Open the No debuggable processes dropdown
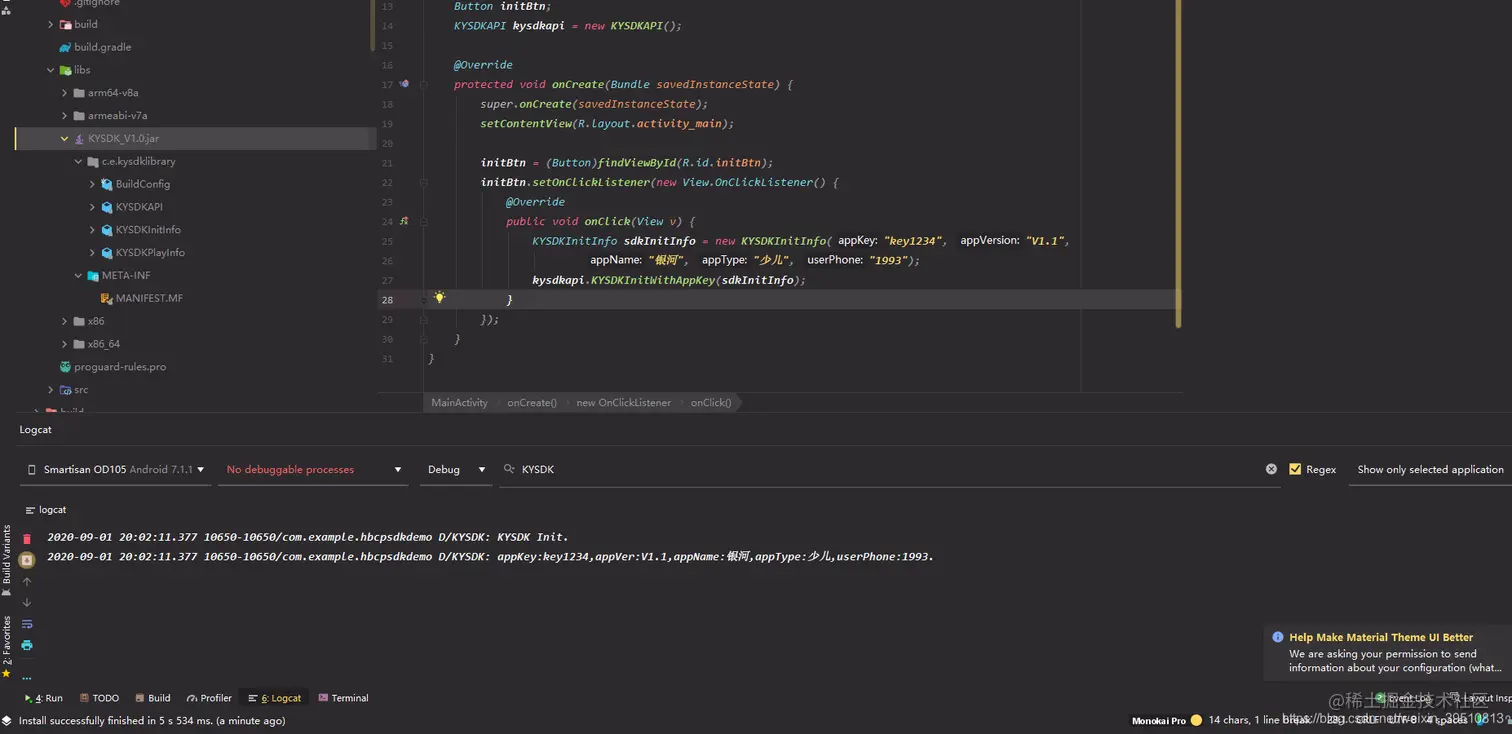 (313, 469)
